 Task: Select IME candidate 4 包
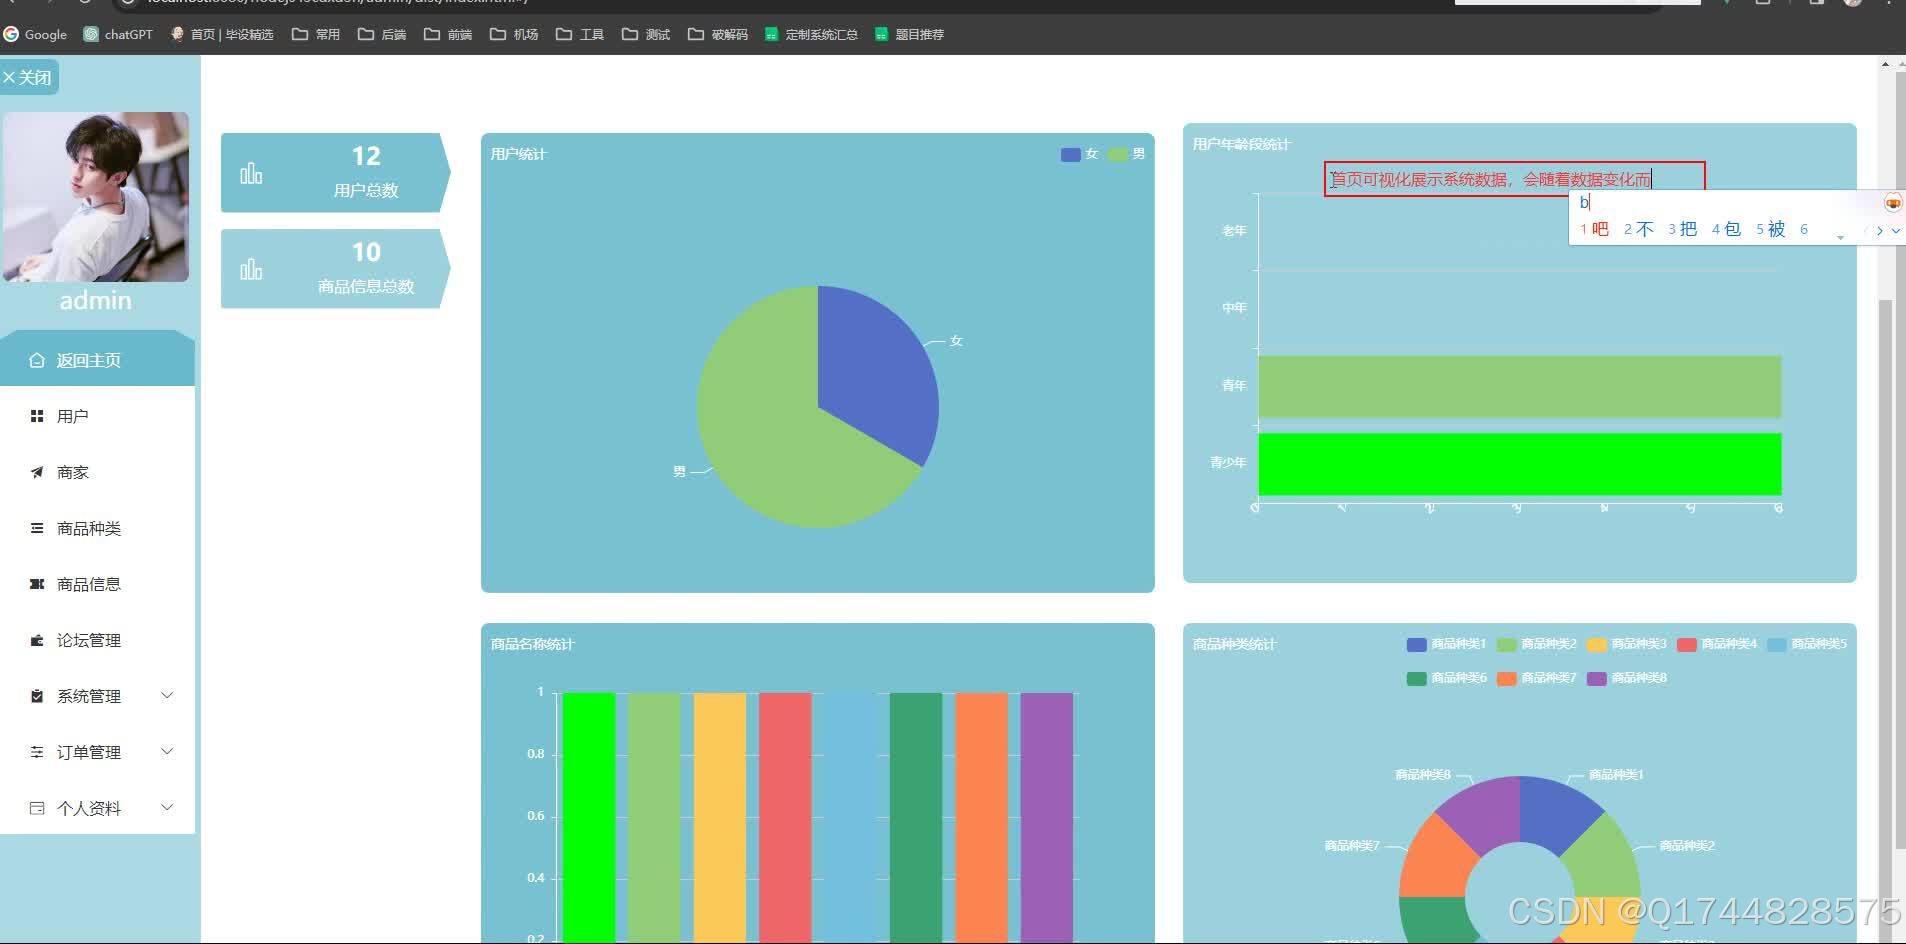click(1727, 229)
